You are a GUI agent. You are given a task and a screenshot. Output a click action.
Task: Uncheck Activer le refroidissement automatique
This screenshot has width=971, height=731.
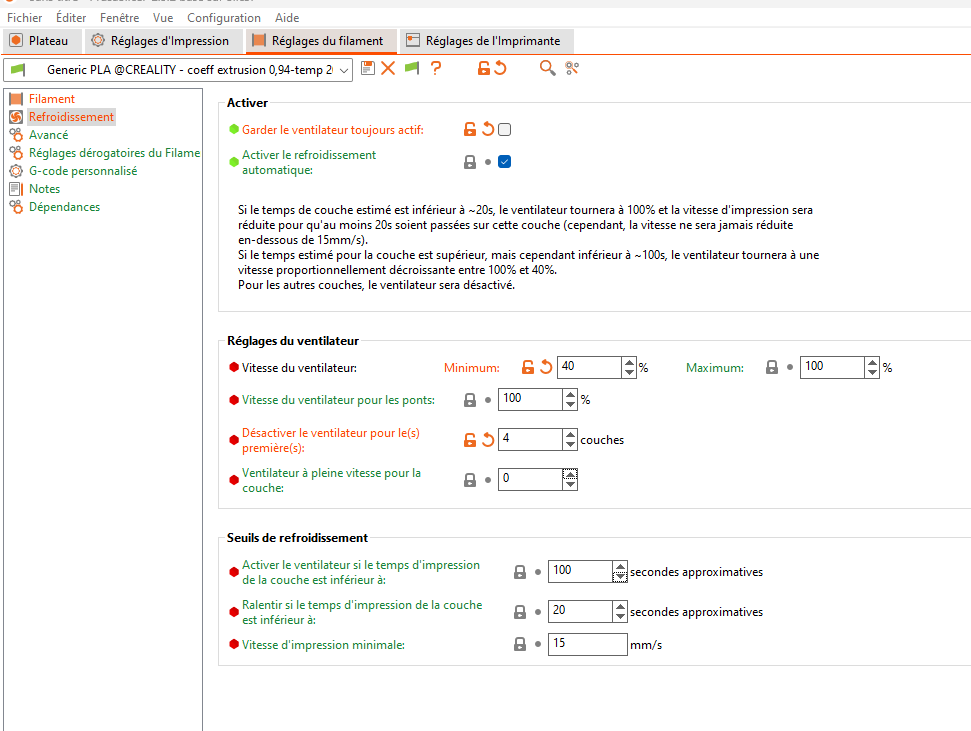tap(505, 162)
